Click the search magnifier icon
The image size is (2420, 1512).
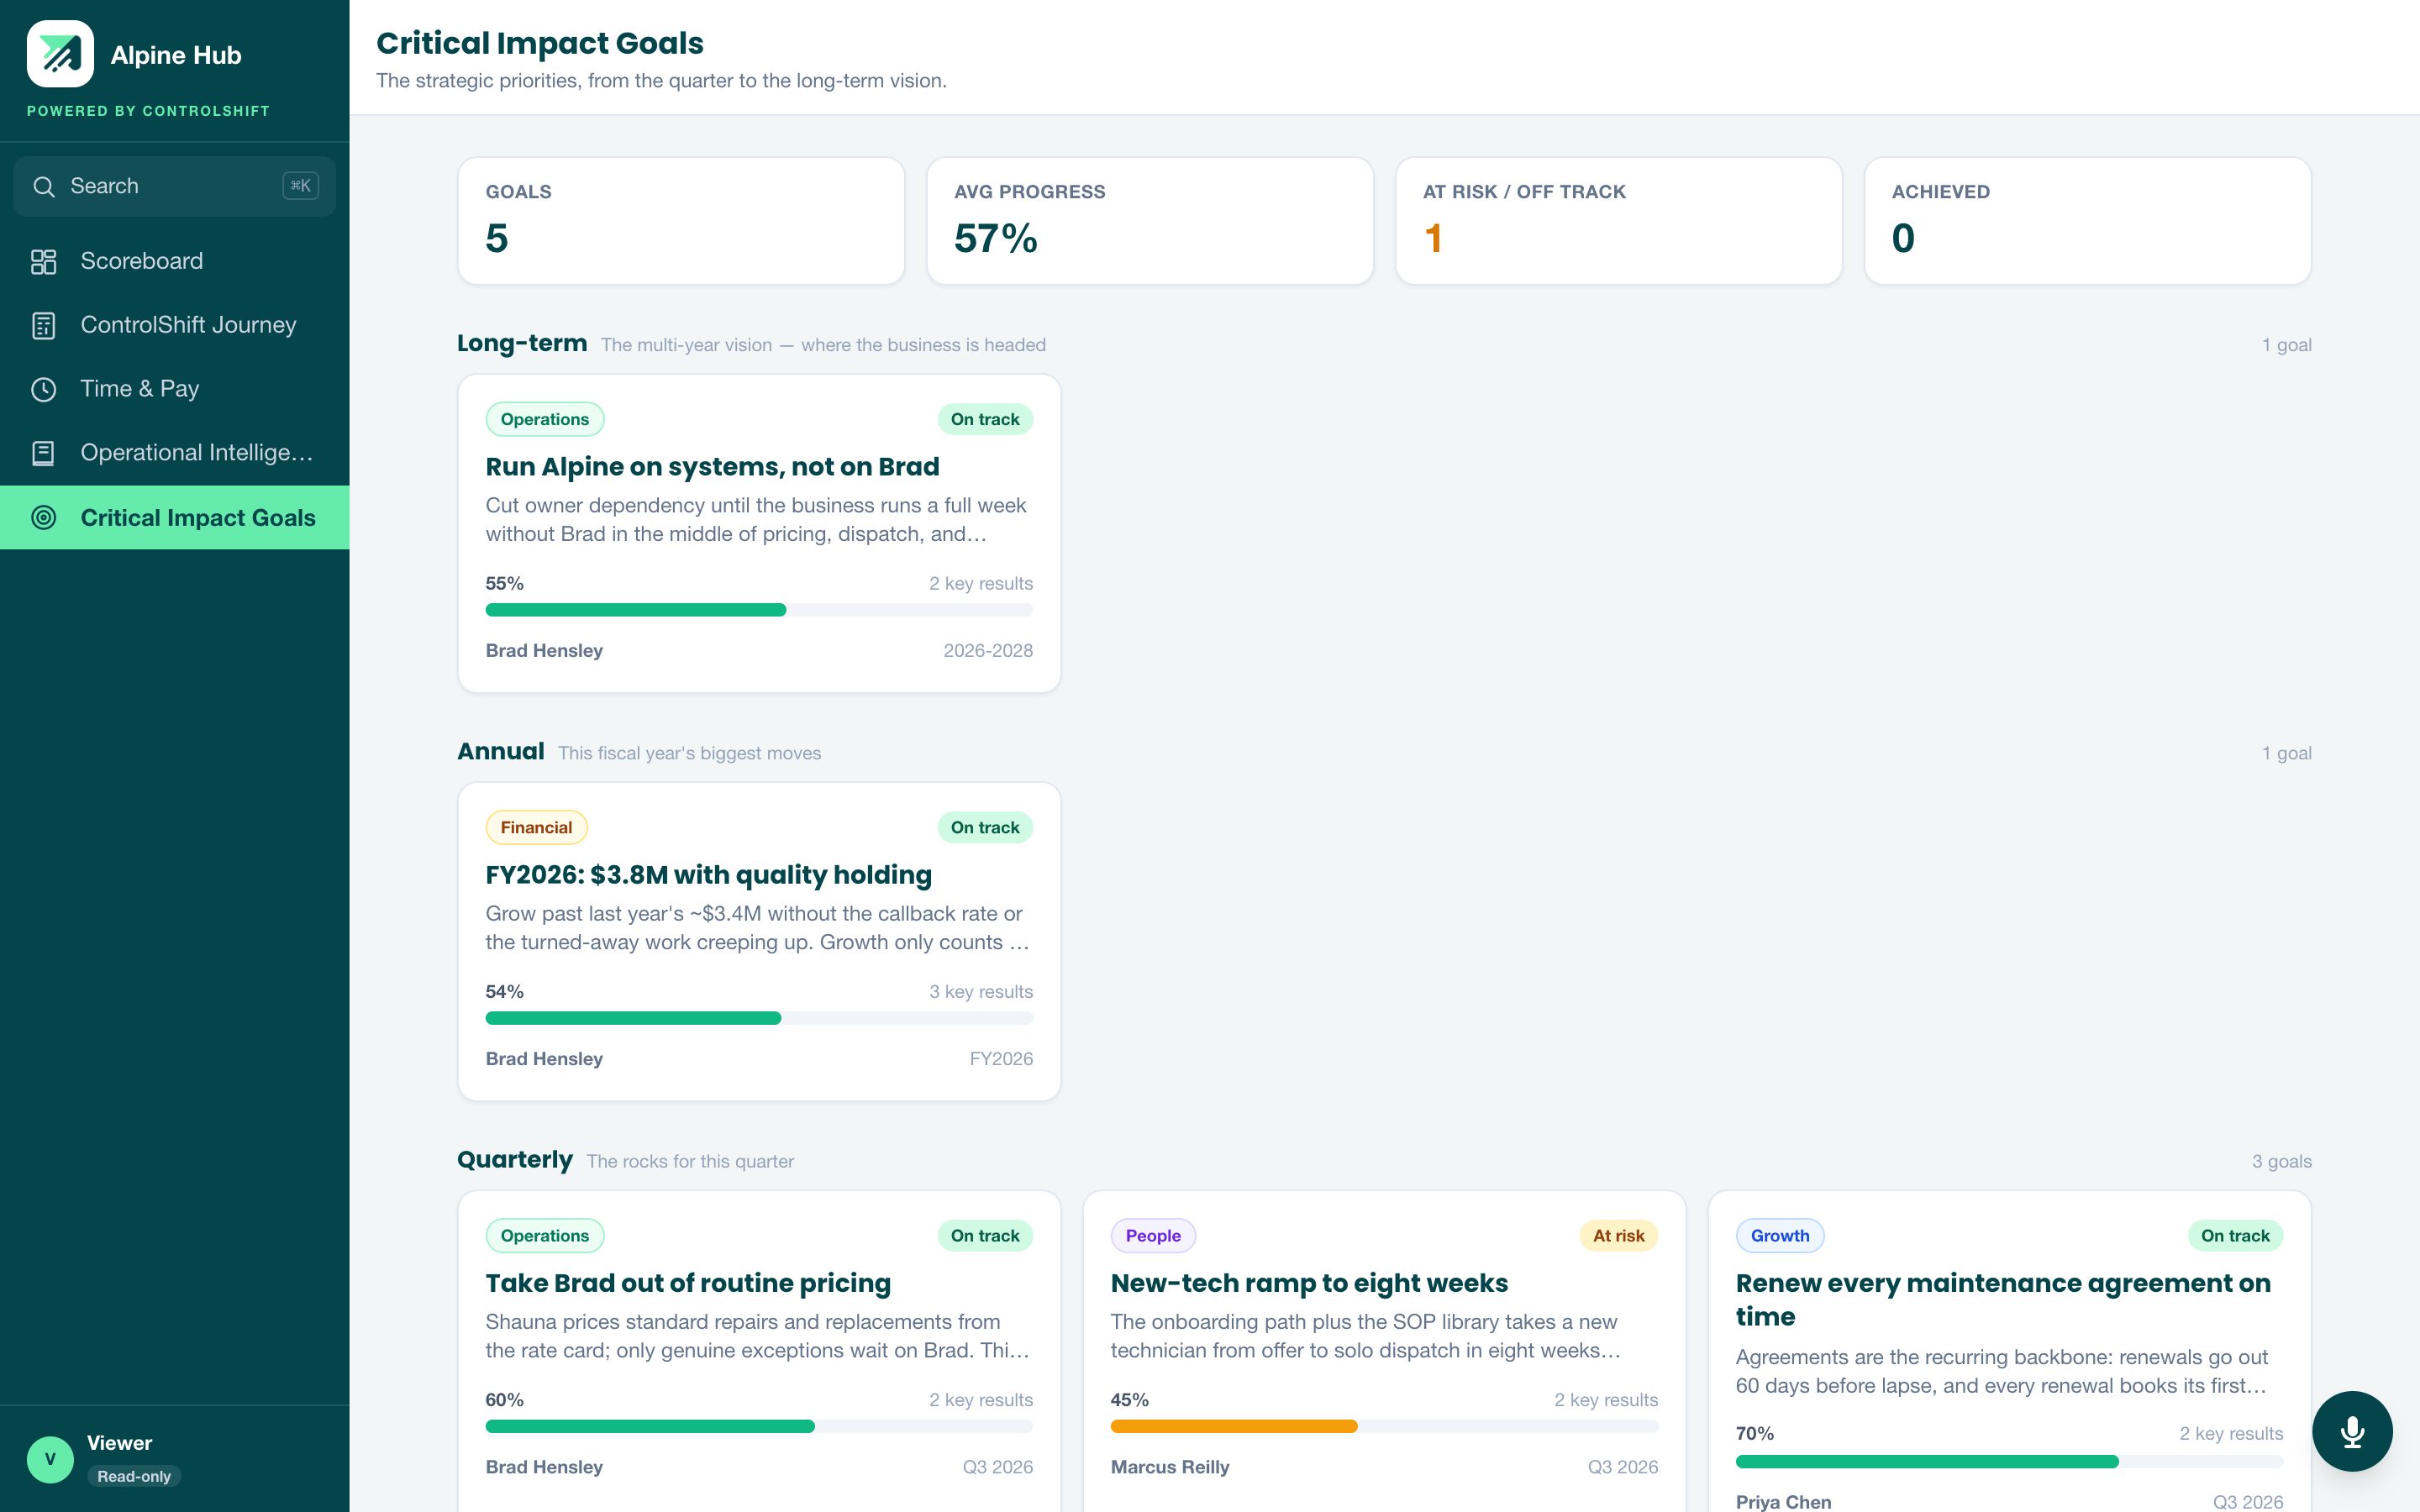point(43,186)
